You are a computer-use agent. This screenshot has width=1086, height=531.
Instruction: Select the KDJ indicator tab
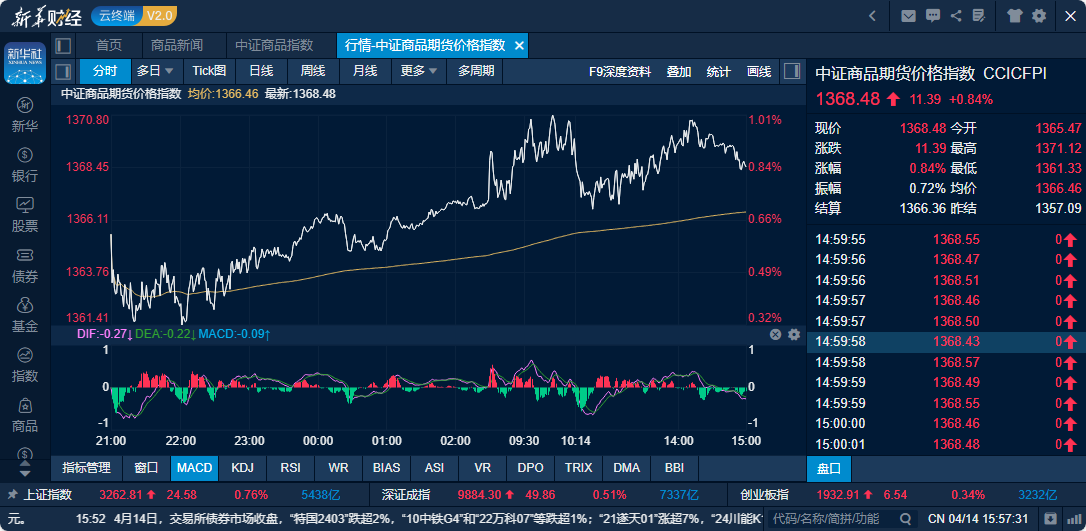tap(242, 467)
